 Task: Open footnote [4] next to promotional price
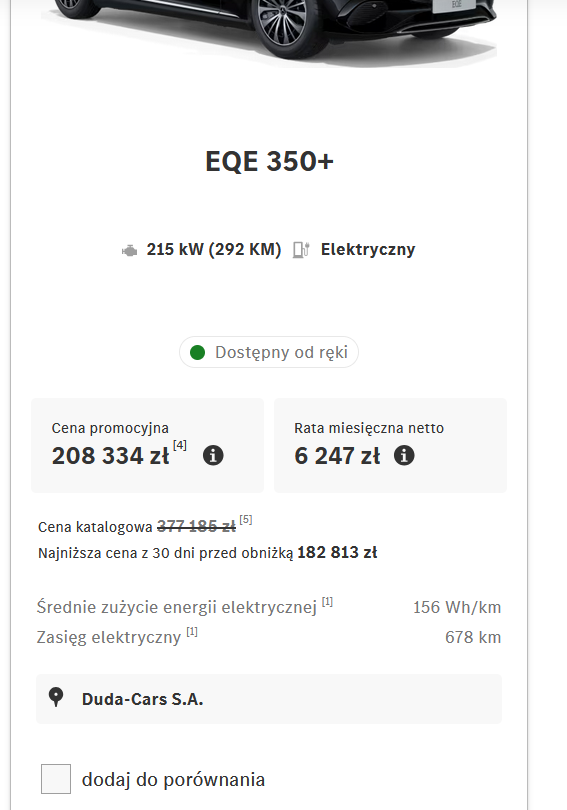180,445
